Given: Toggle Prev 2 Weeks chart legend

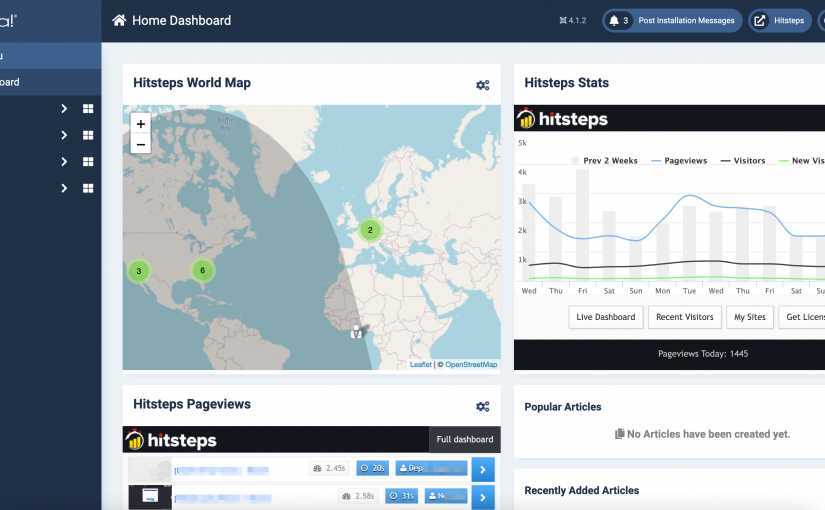Looking at the screenshot, I should point(605,161).
